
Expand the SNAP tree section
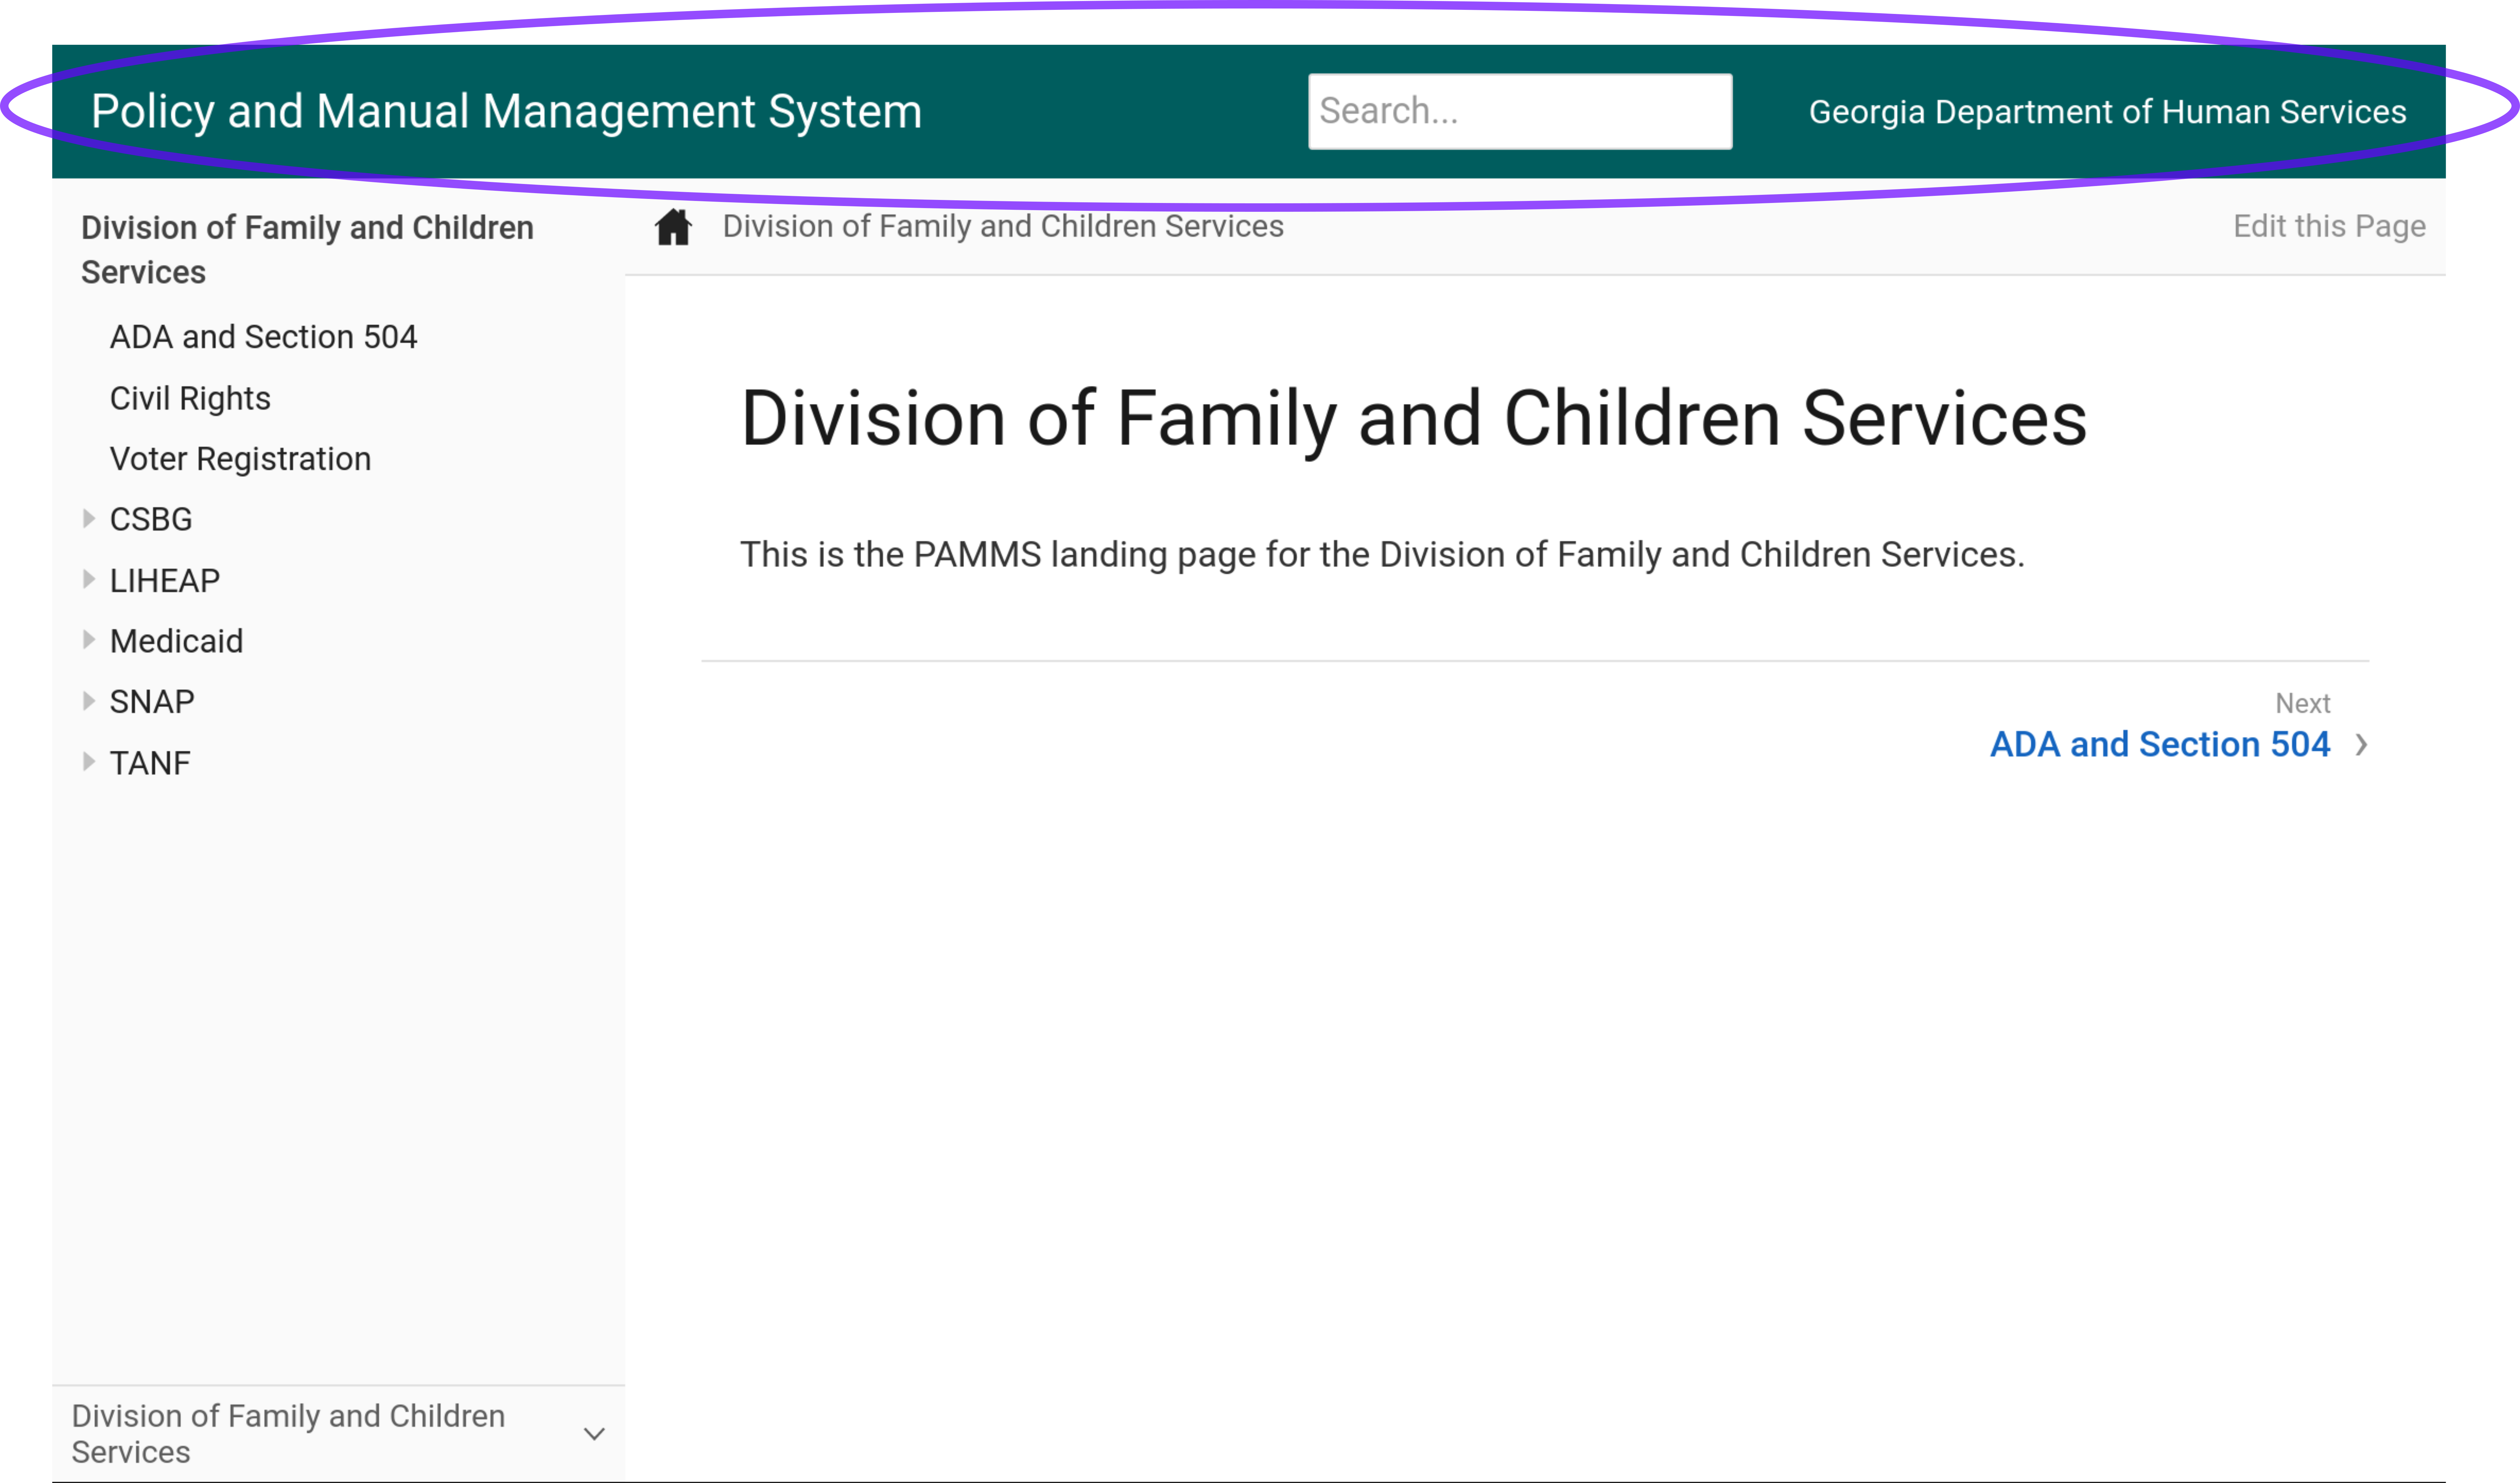point(89,701)
